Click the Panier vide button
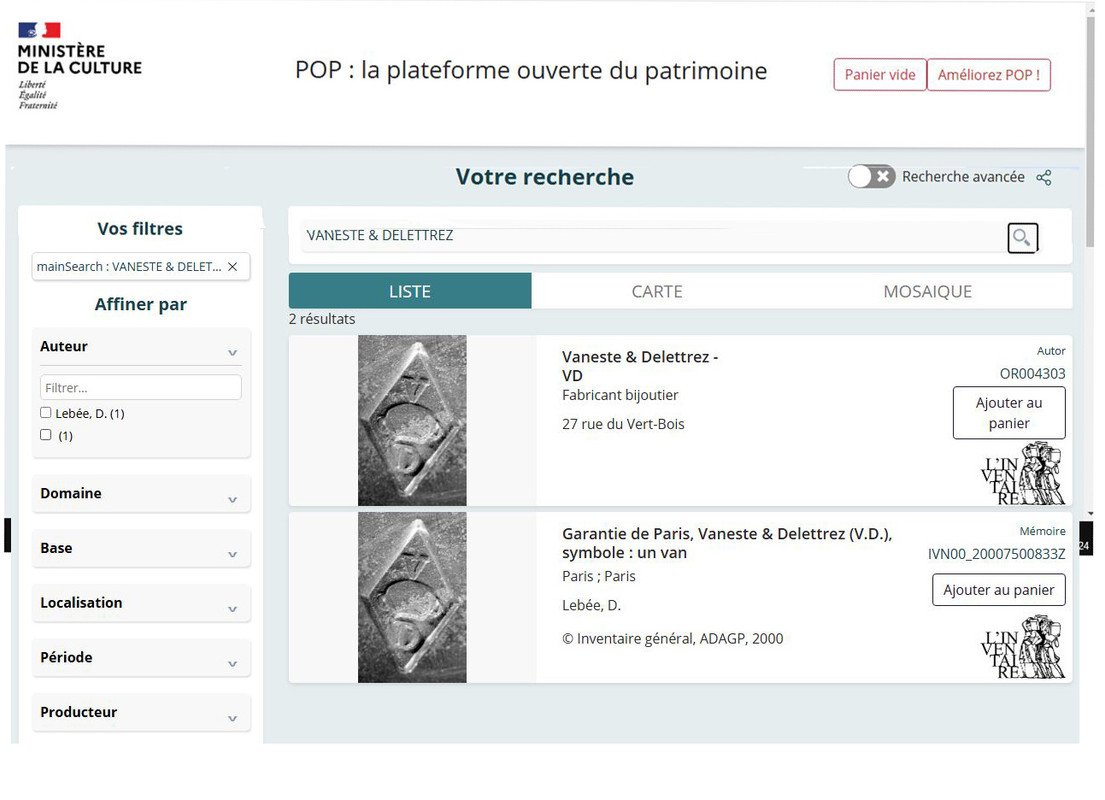Screen dimensions: 1105x800 879,75
